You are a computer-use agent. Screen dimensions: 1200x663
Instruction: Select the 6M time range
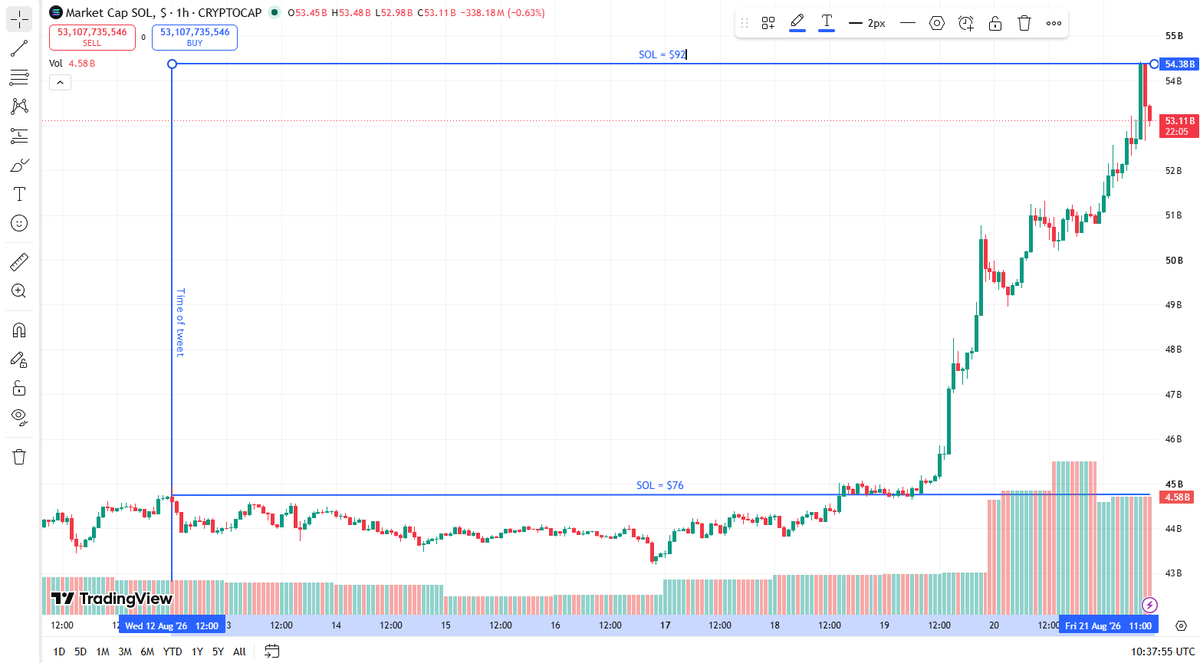[x=147, y=651]
